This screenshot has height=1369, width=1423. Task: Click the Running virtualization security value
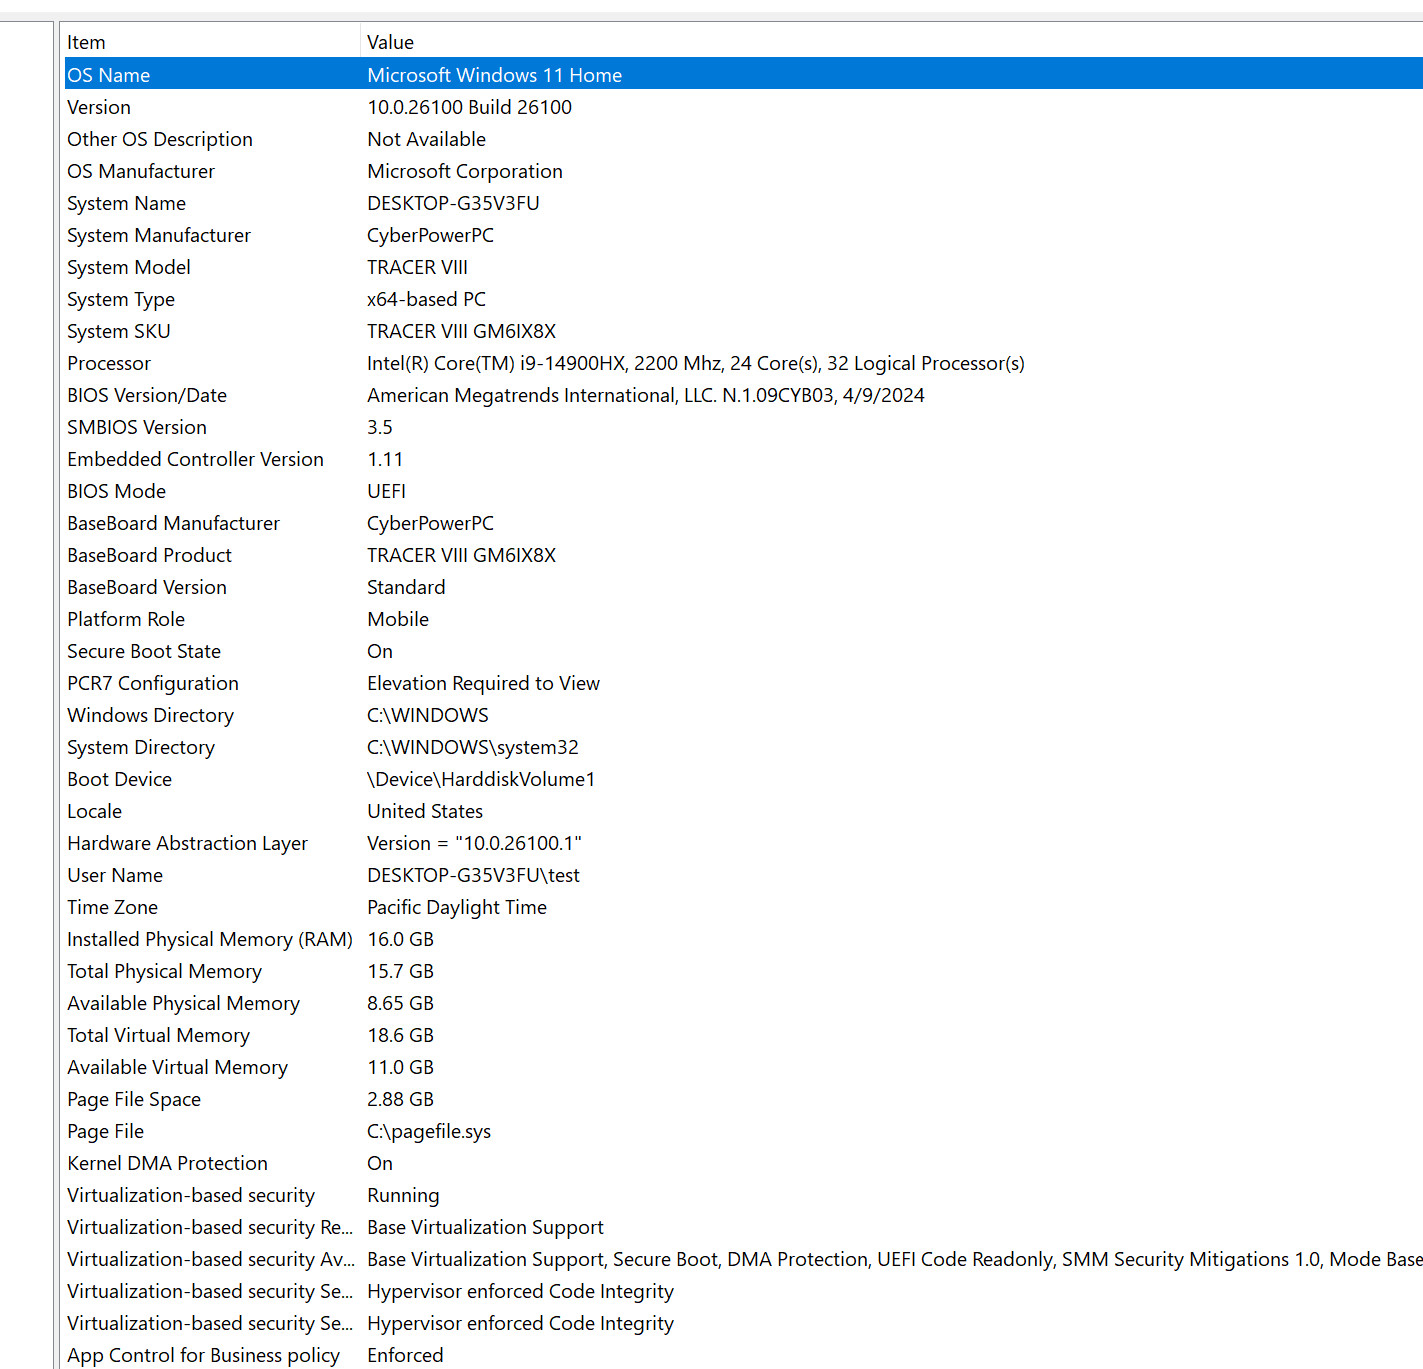(403, 1195)
